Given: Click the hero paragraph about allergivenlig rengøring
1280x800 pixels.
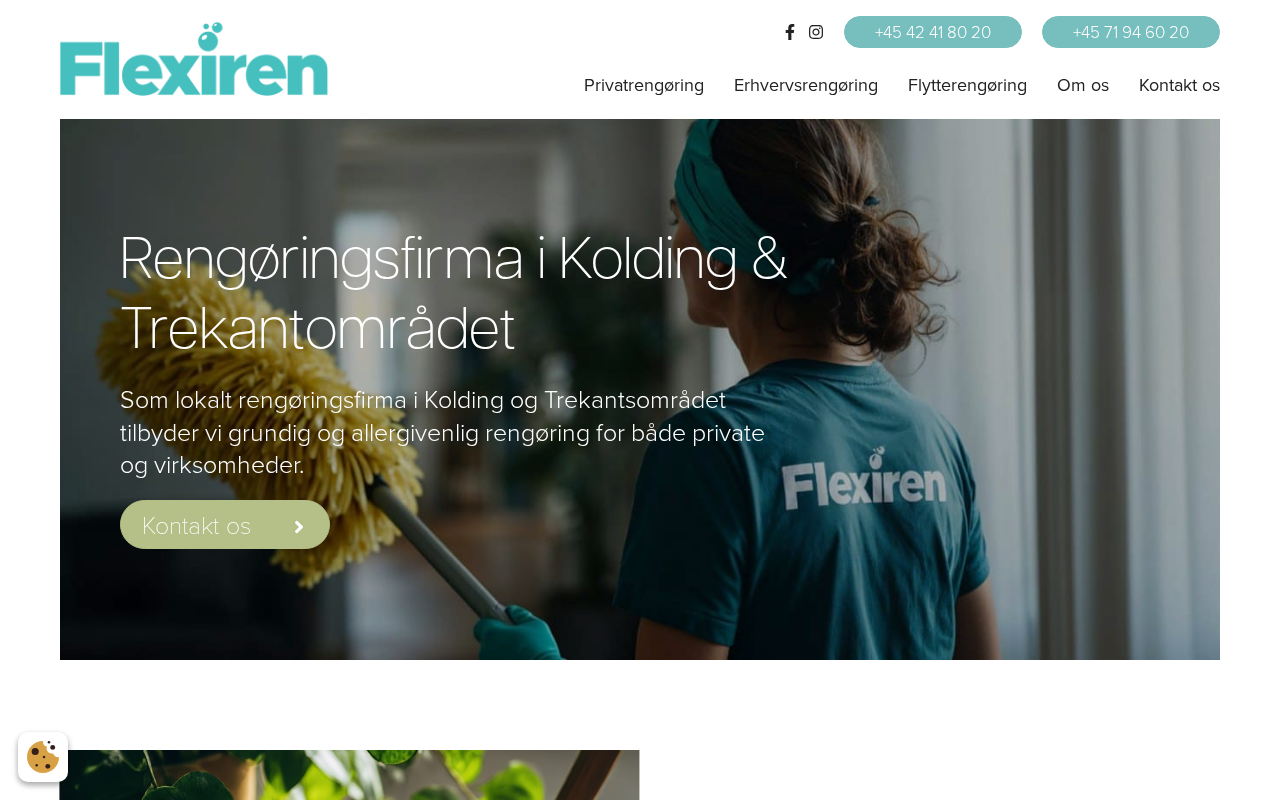Looking at the screenshot, I should coord(443,432).
